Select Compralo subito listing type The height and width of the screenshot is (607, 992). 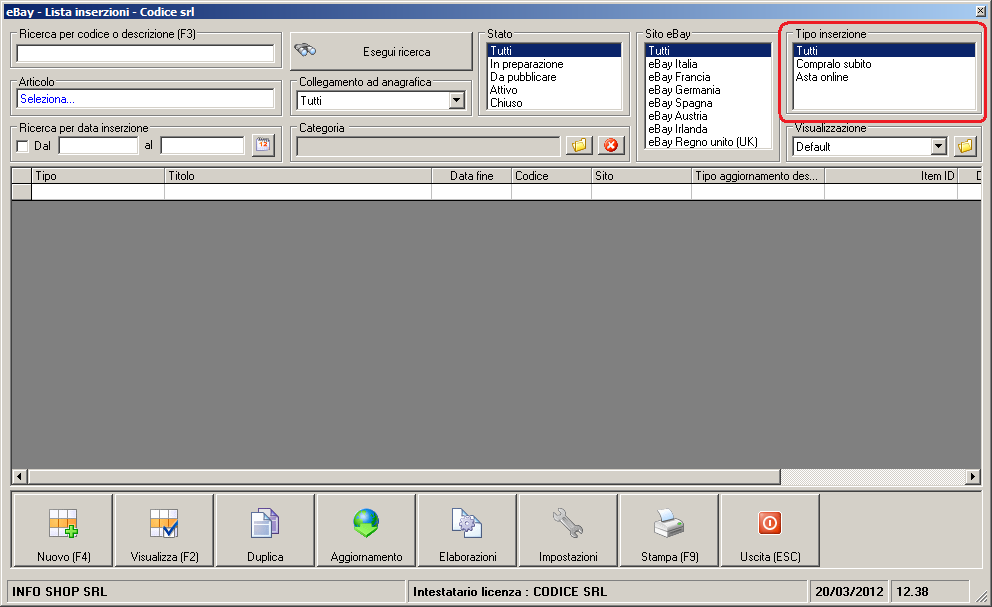(x=884, y=64)
